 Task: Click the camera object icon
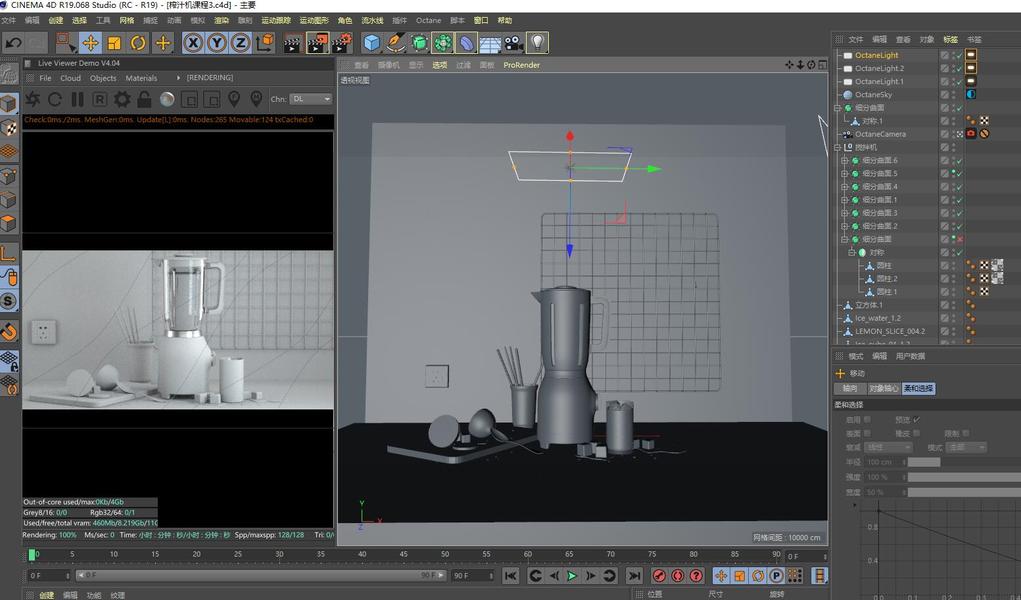tap(513, 43)
